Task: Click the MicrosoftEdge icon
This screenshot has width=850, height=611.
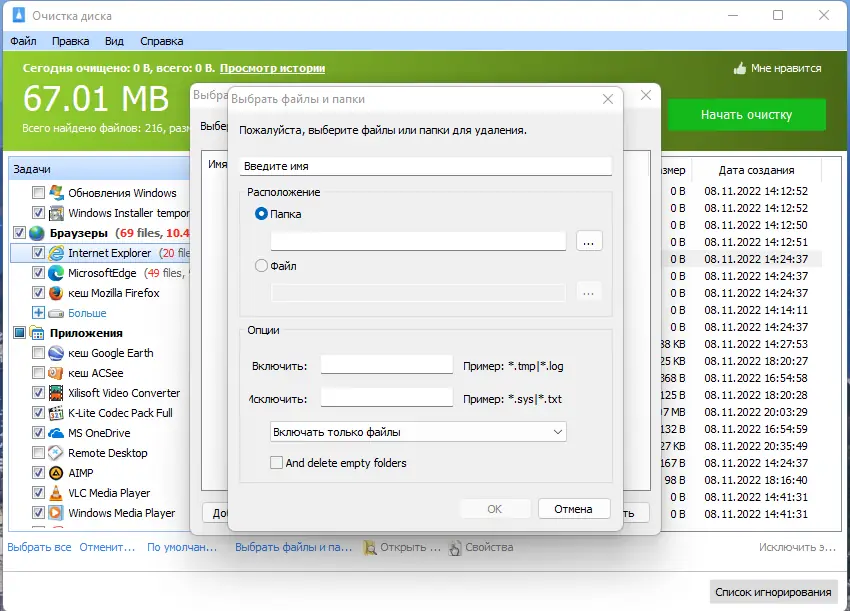Action: click(56, 273)
